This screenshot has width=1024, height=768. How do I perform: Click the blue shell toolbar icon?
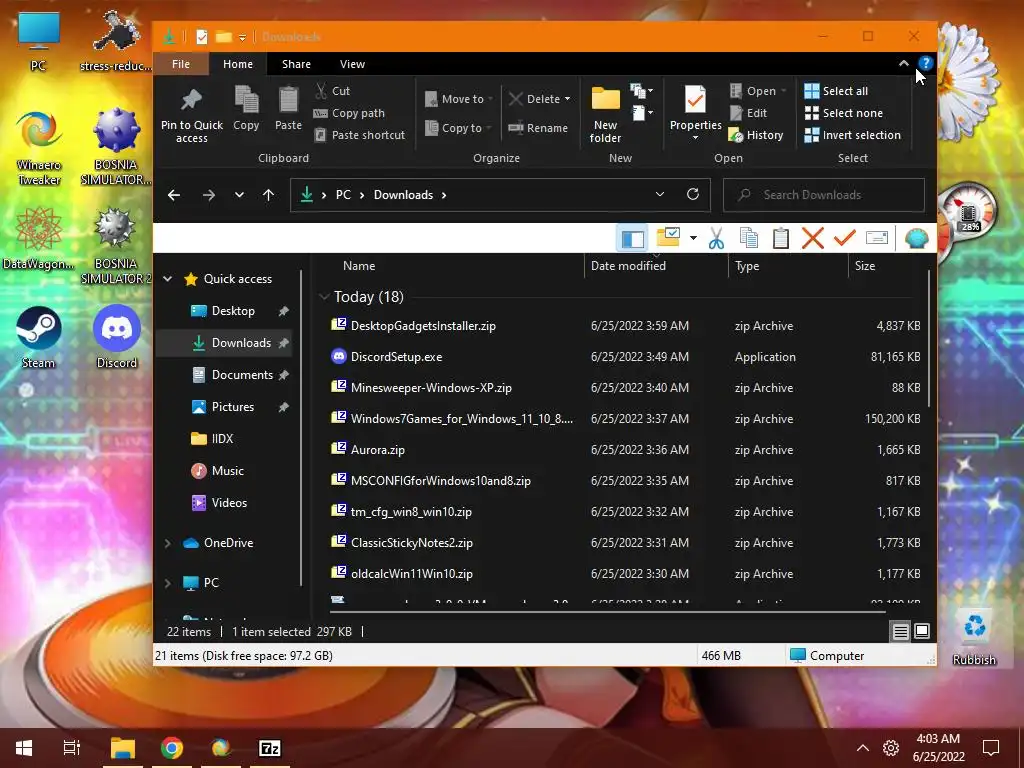tap(917, 238)
